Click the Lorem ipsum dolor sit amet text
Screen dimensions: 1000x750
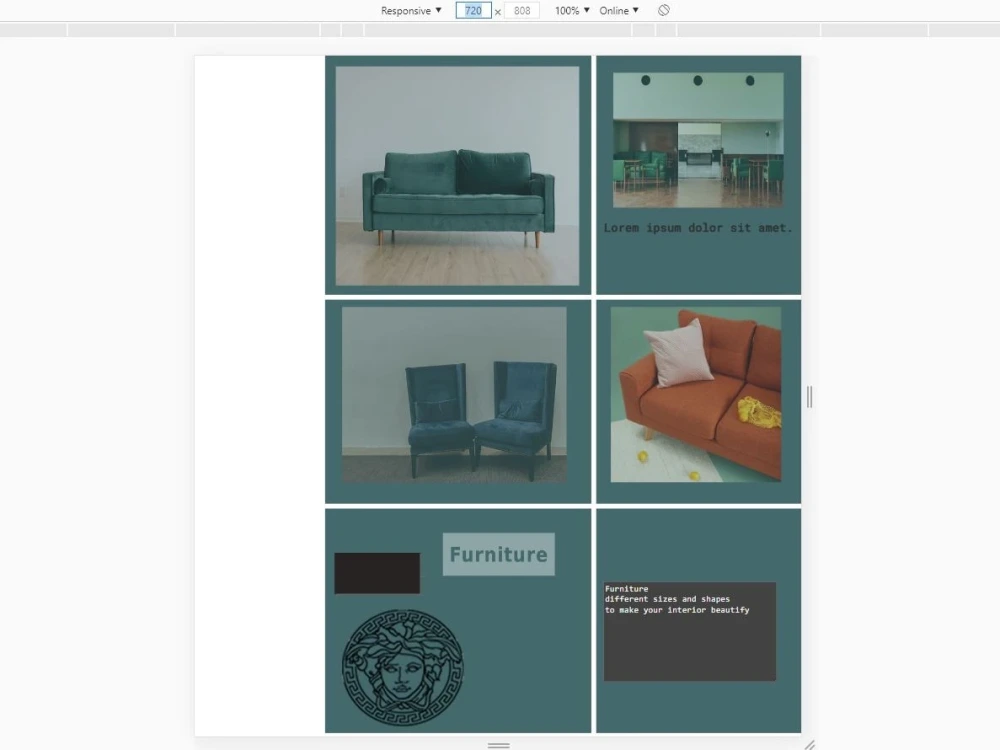coord(698,228)
